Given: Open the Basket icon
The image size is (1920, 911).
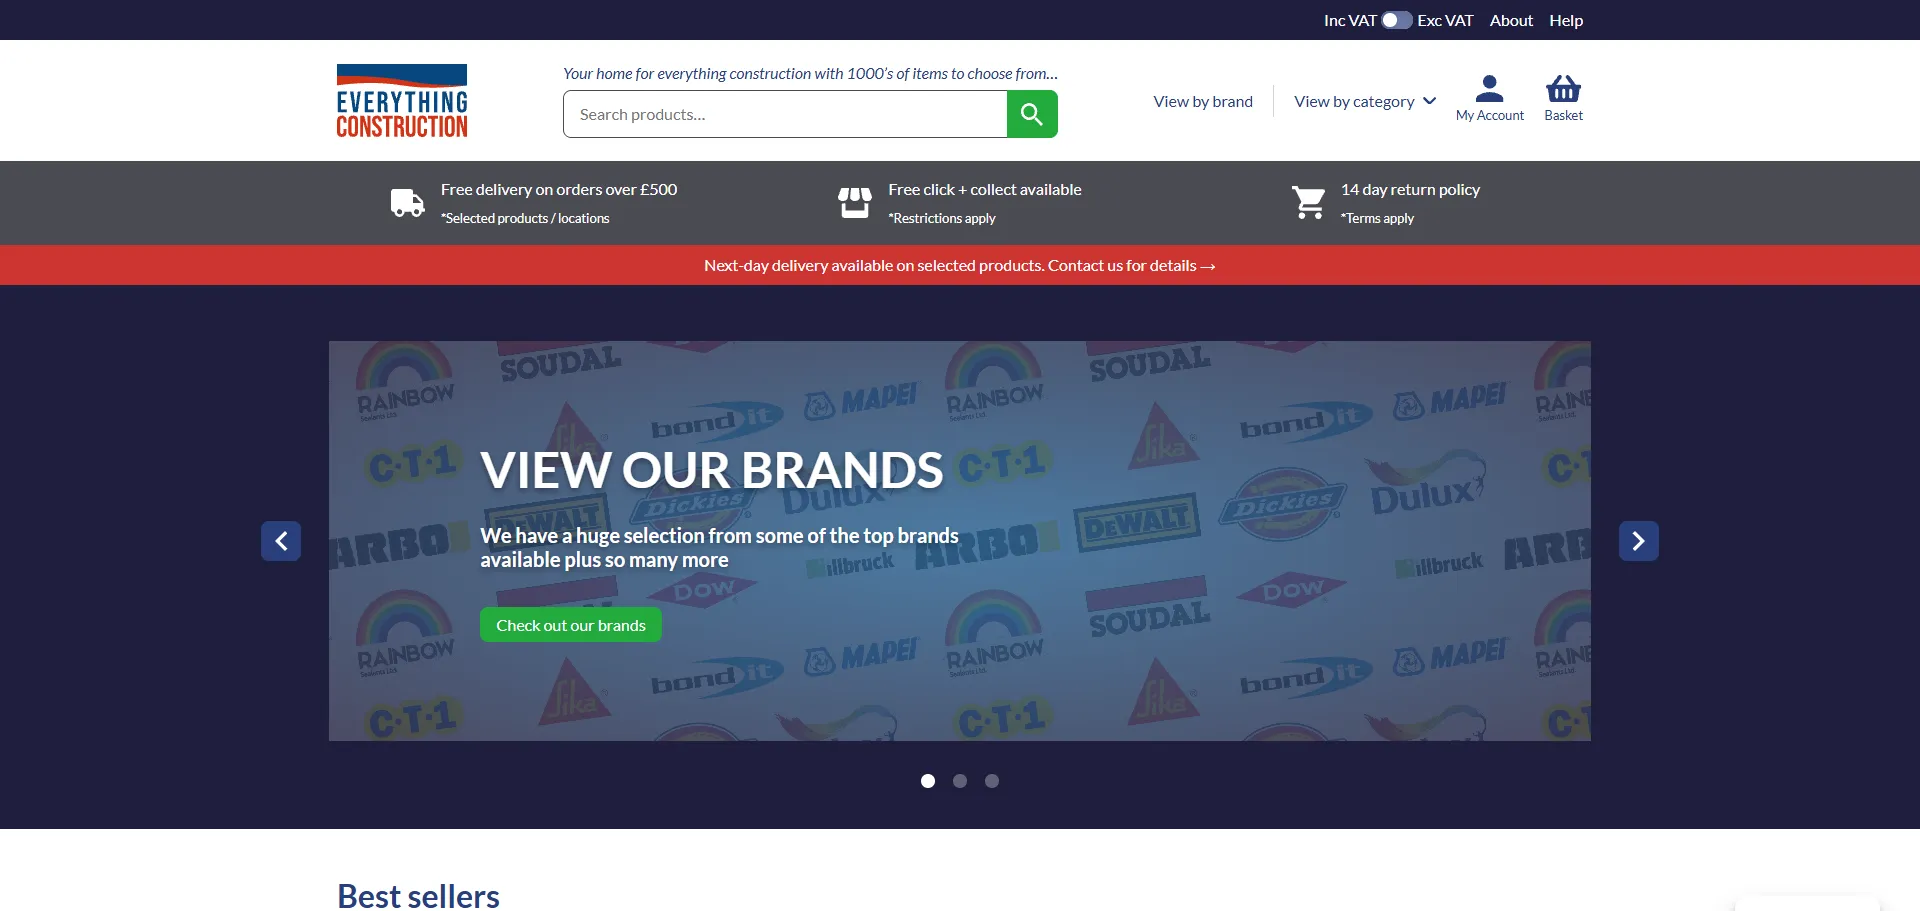Looking at the screenshot, I should coord(1563,89).
